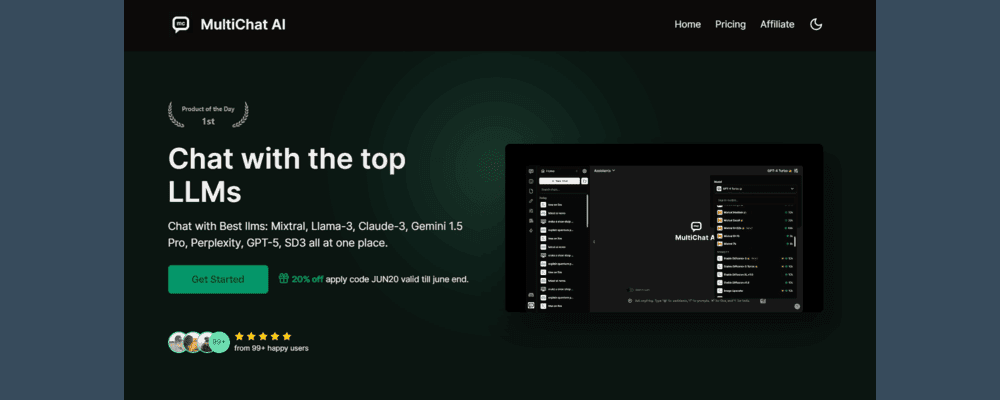Go to the Pricing page
Viewport: 1000px width, 400px height.
click(x=730, y=24)
